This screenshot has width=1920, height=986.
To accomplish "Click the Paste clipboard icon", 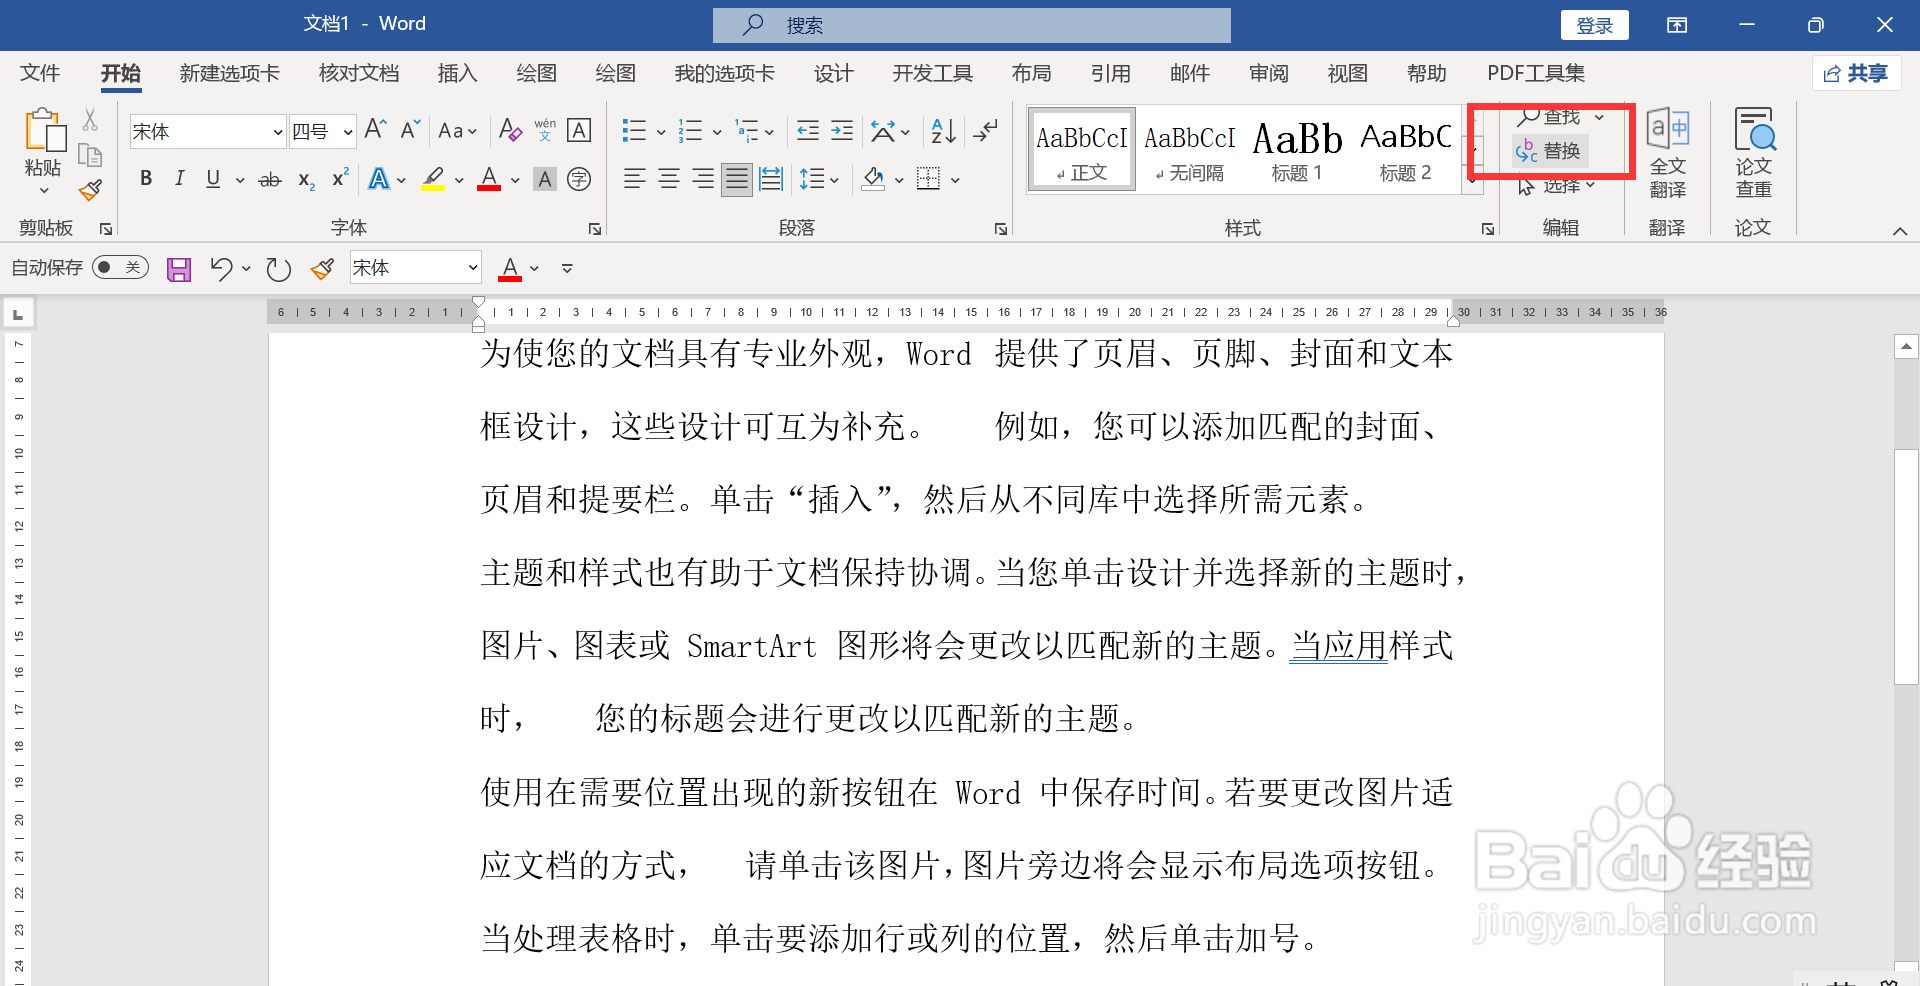I will (44, 131).
